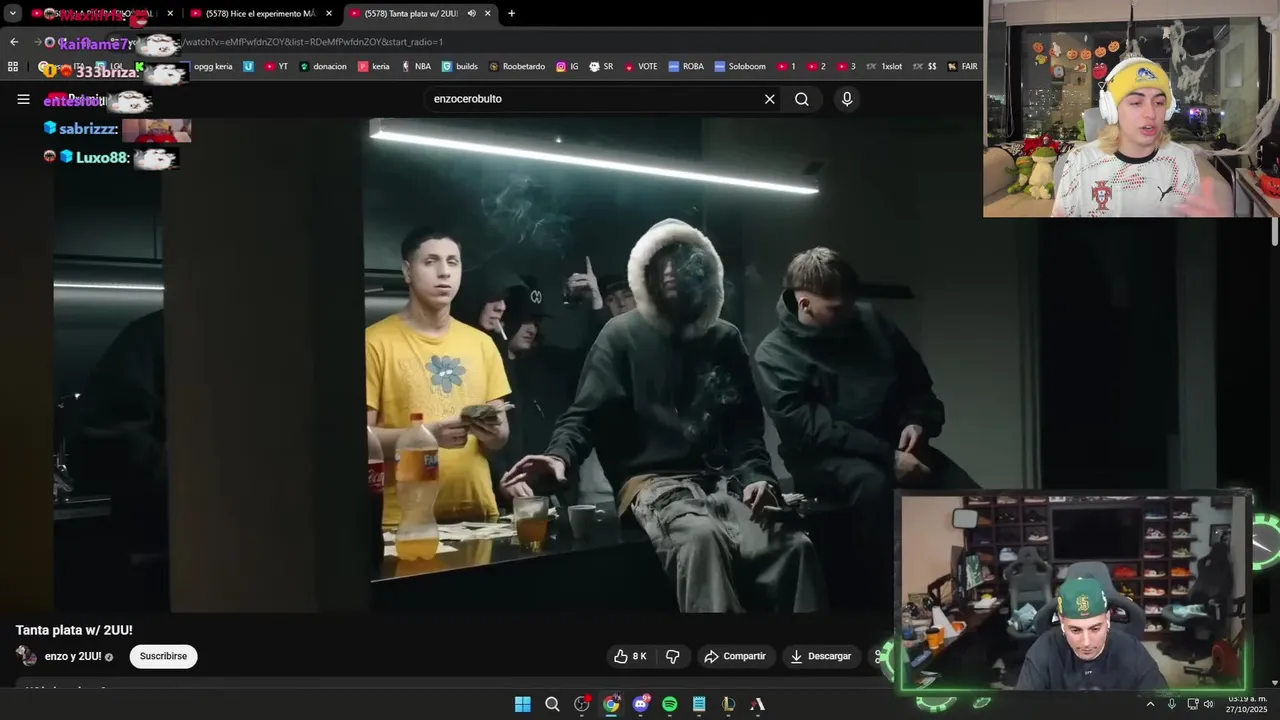Open the OBS Studio taskbar icon
The image size is (1280, 720).
click(x=582, y=704)
